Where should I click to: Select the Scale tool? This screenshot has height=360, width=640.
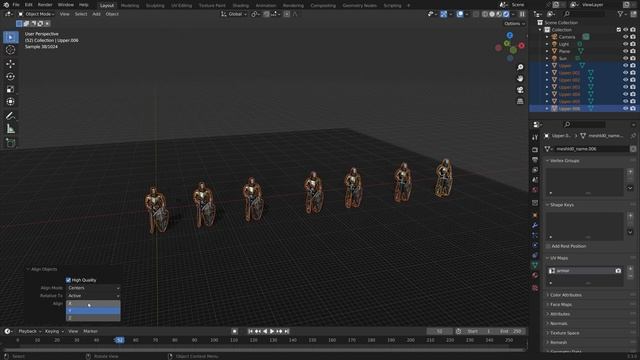(11, 89)
